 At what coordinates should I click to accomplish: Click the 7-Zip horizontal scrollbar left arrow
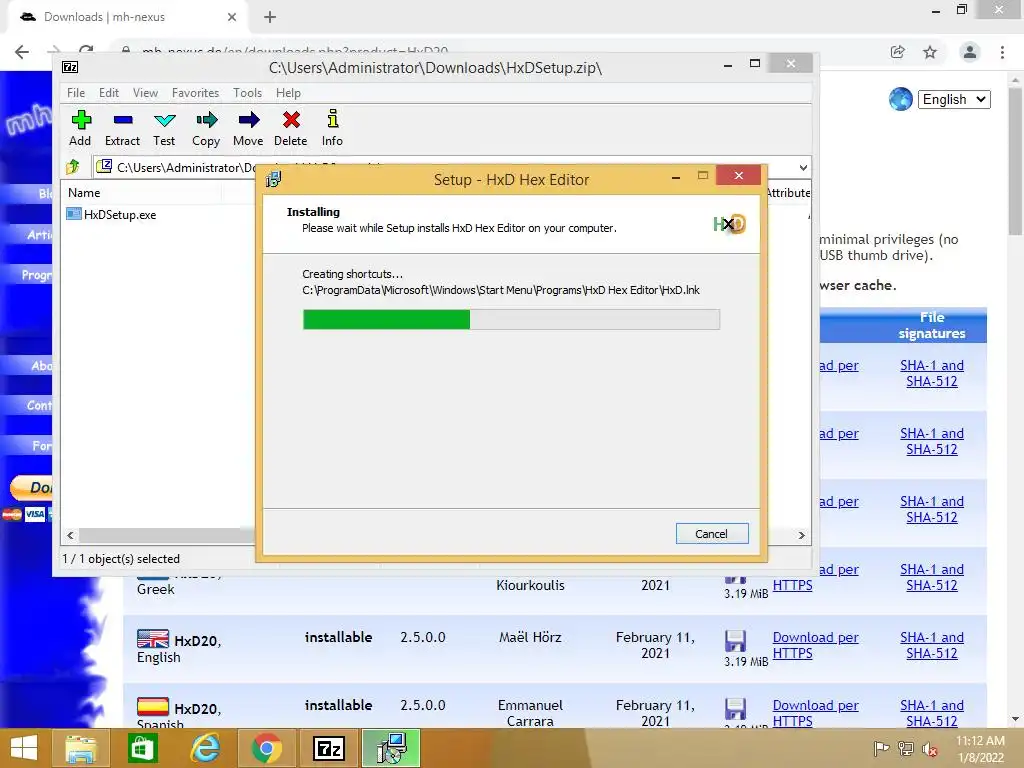click(x=70, y=536)
